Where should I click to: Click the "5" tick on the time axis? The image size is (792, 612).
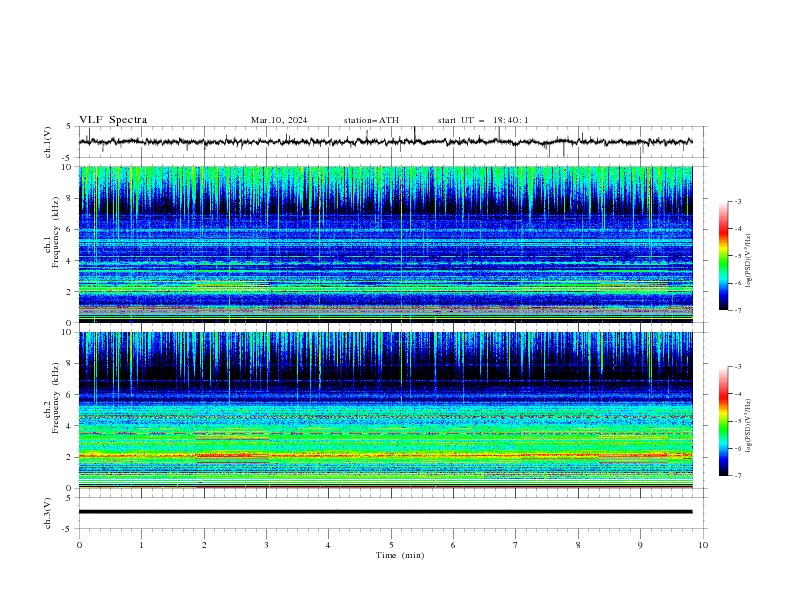click(x=391, y=545)
